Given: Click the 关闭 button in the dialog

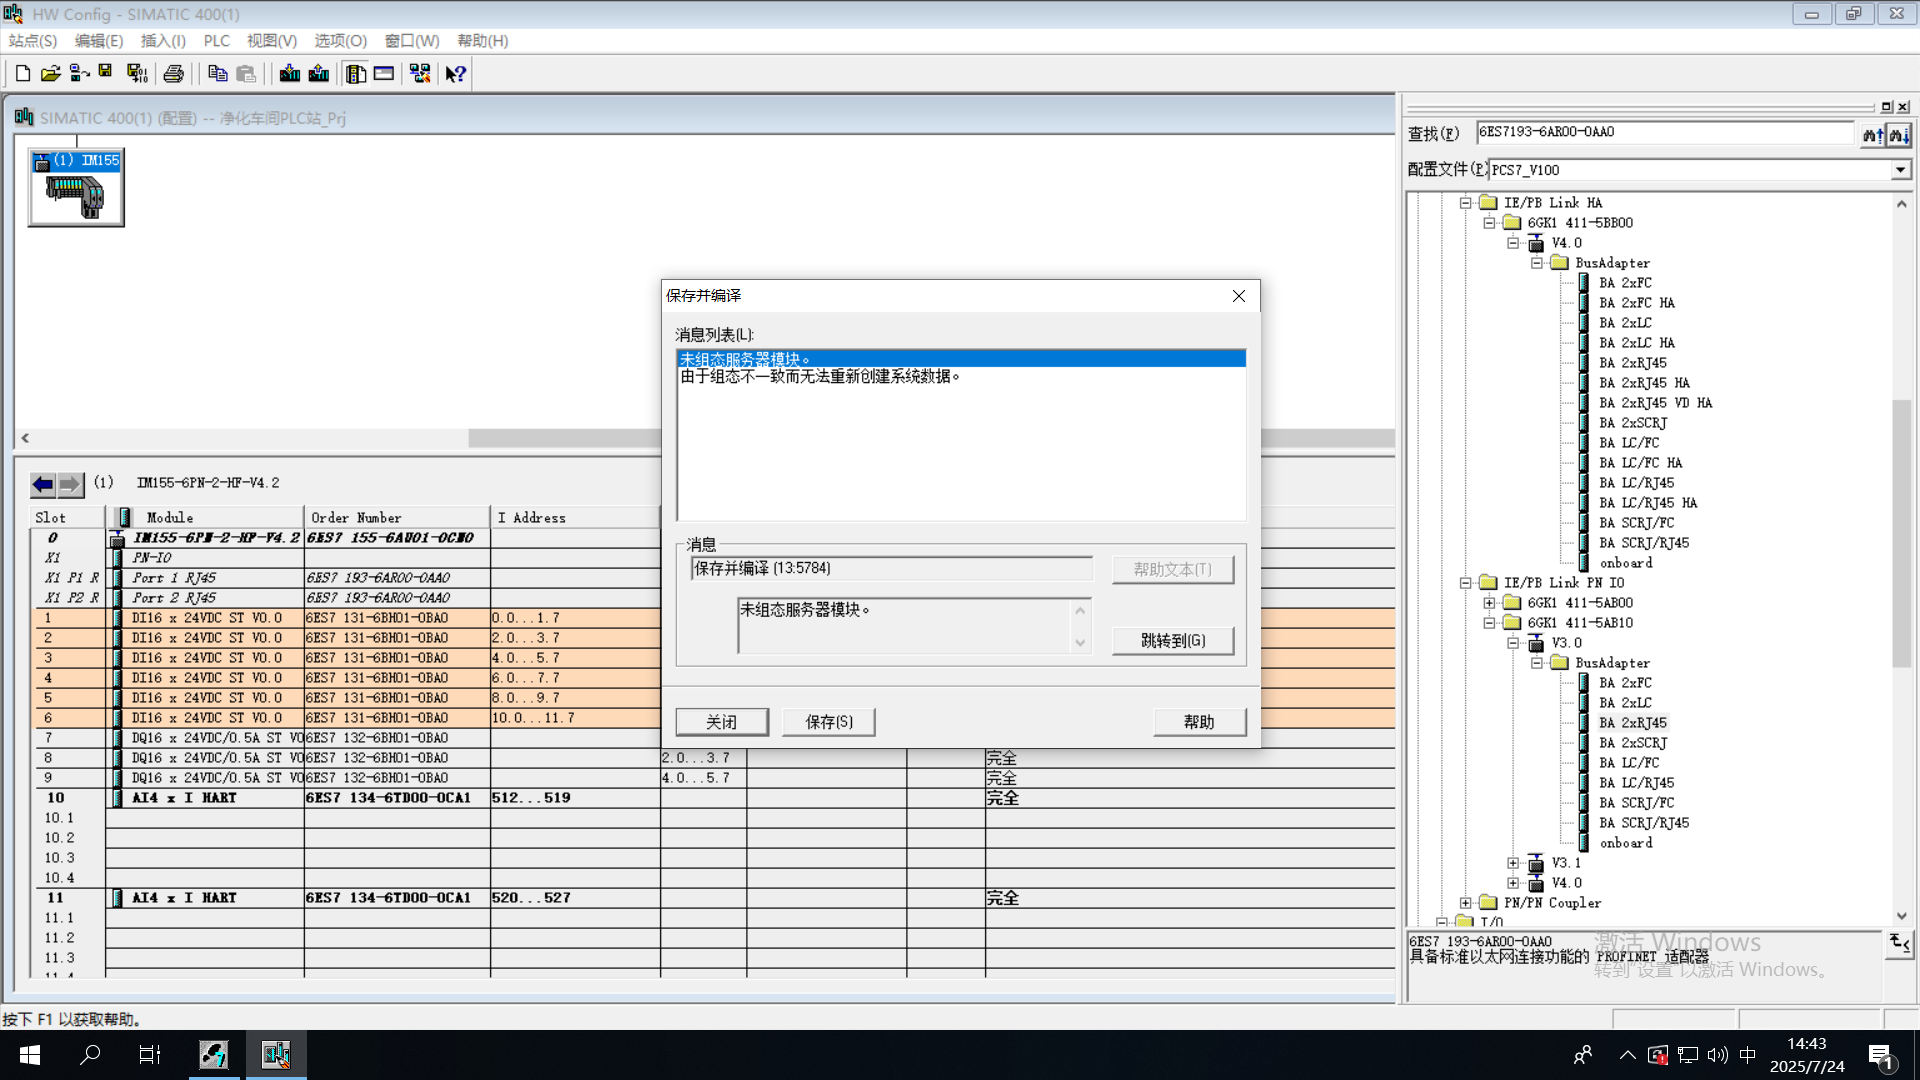Looking at the screenshot, I should click(722, 722).
